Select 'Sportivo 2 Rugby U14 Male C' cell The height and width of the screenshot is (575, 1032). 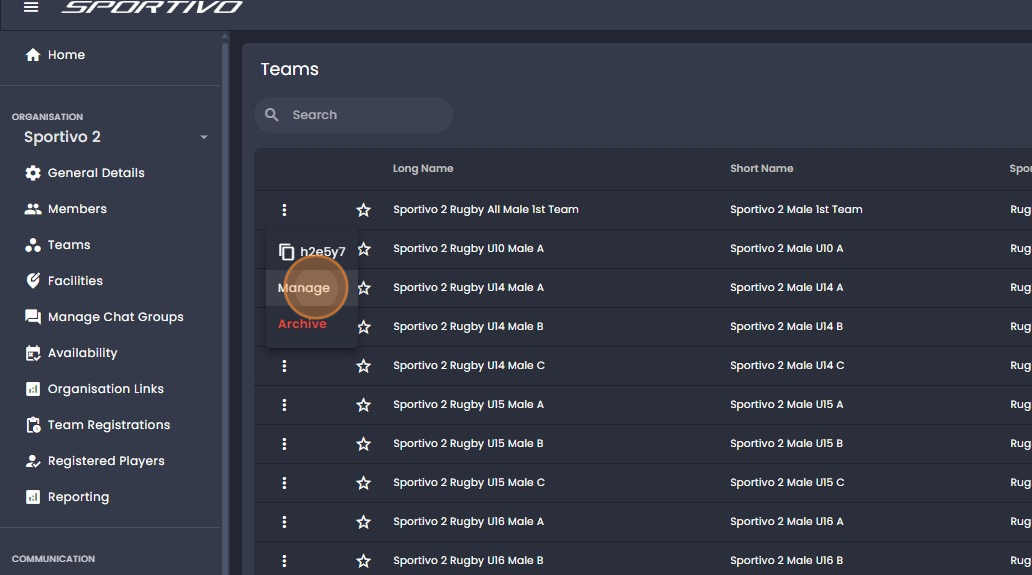click(469, 366)
